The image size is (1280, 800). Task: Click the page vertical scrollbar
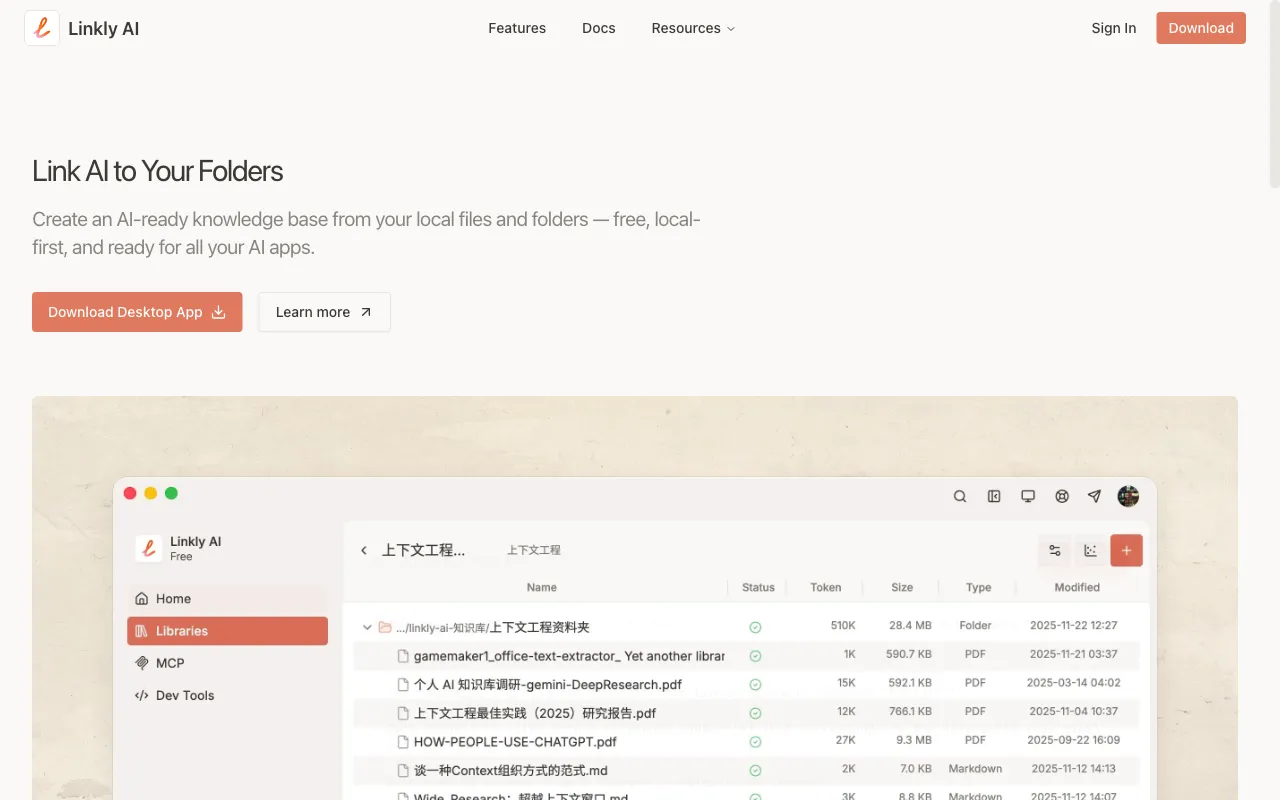(1274, 95)
